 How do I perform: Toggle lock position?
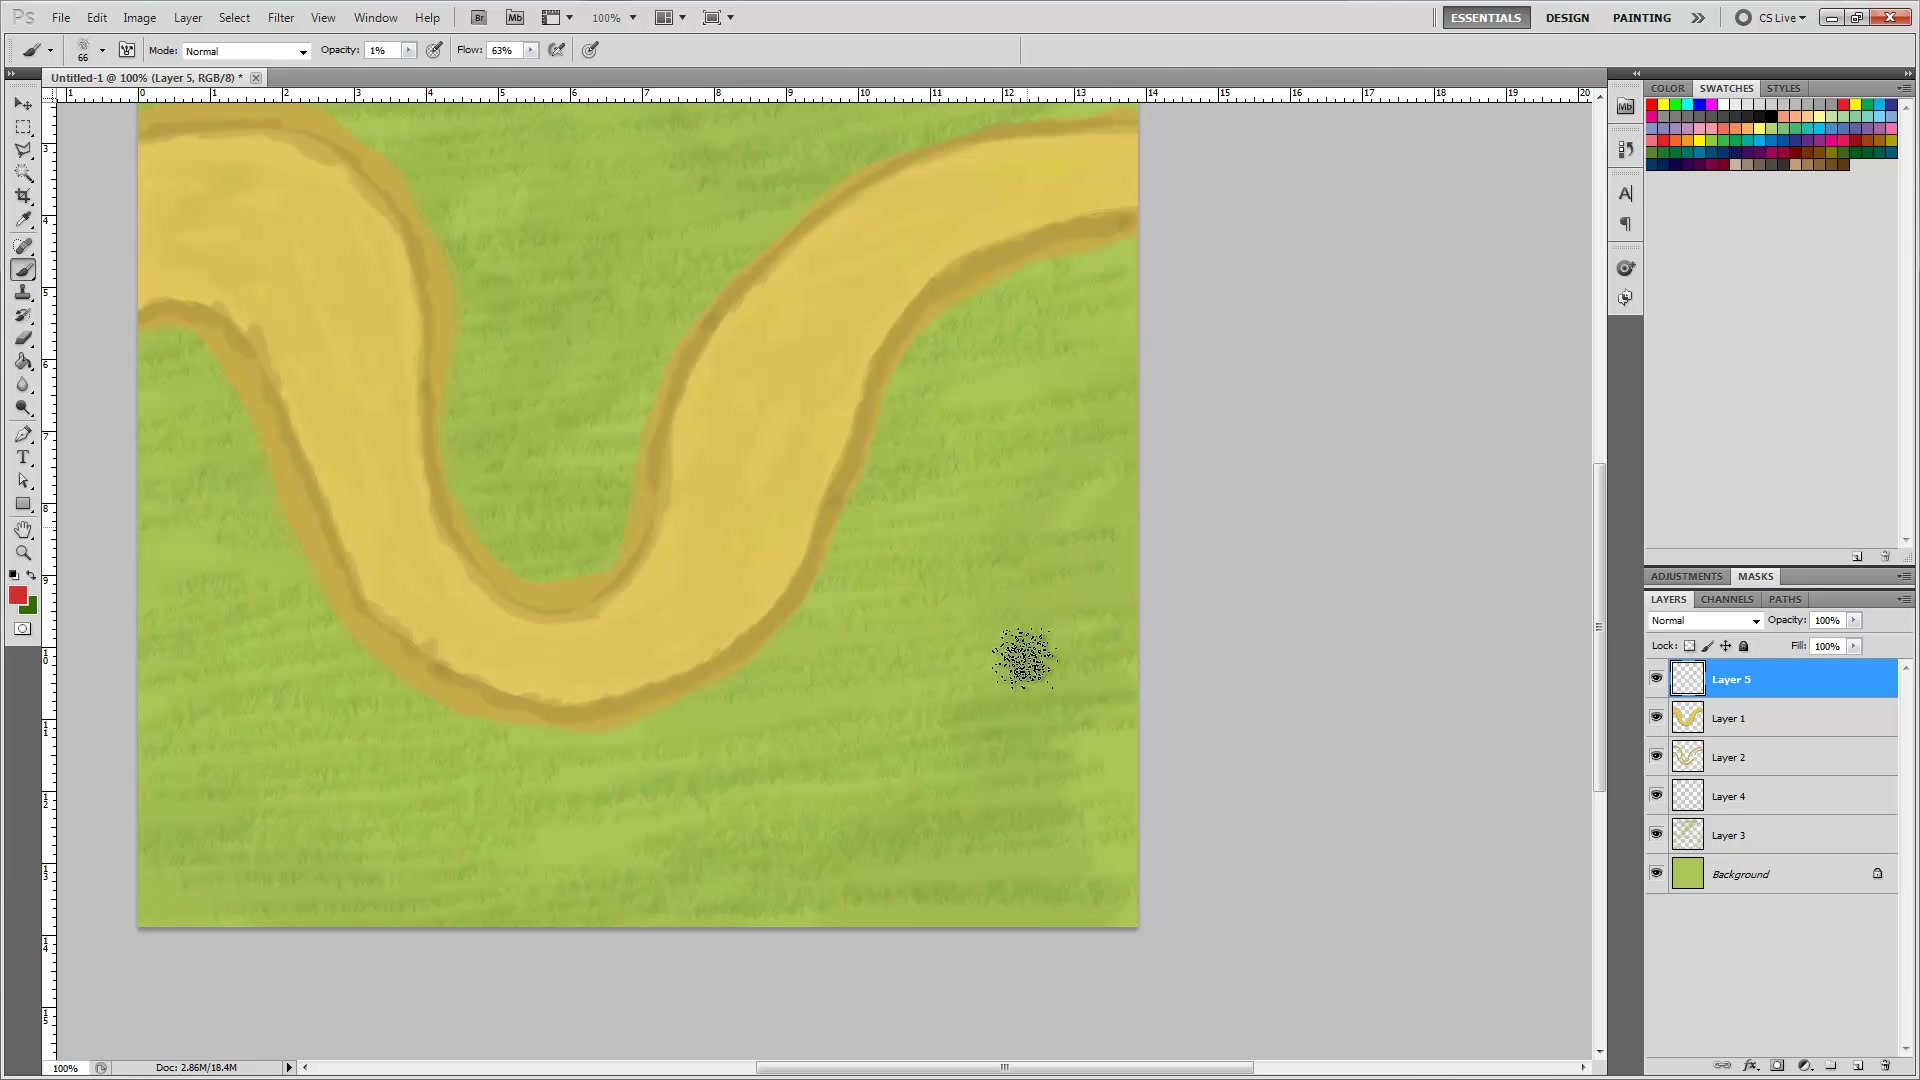click(1726, 646)
